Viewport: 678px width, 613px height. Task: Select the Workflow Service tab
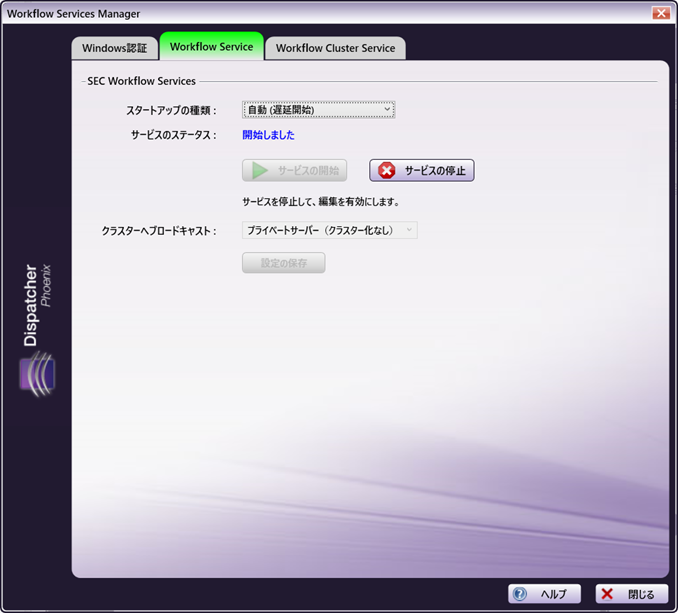click(211, 46)
